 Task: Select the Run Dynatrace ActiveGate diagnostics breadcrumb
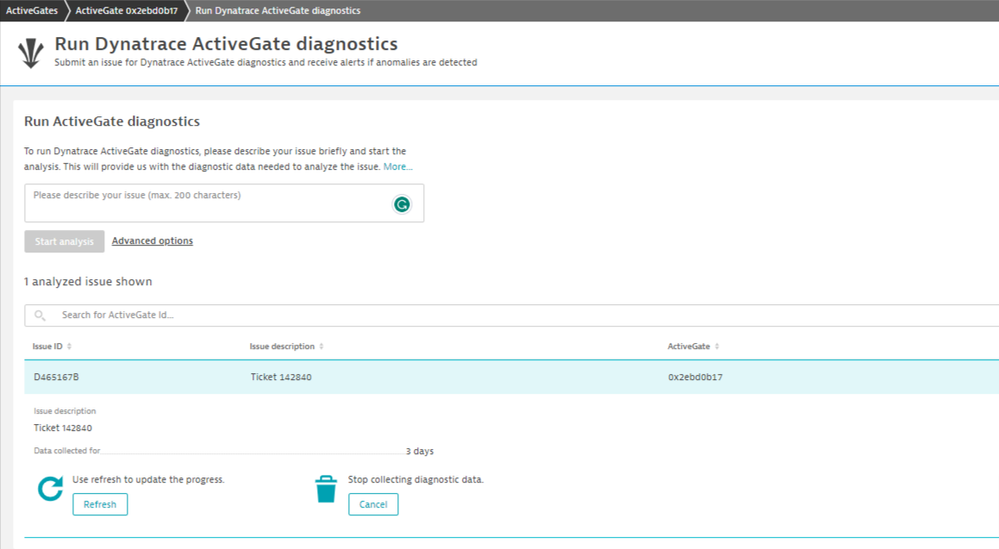(277, 10)
